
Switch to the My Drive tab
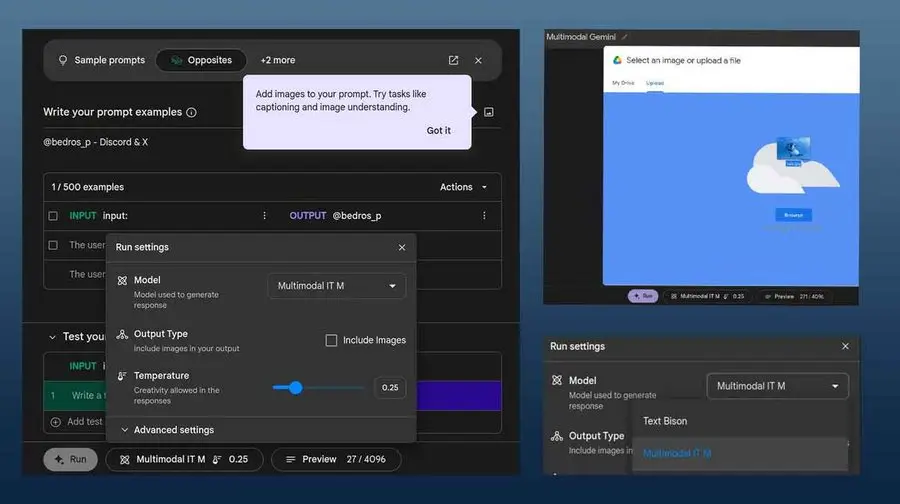point(623,83)
